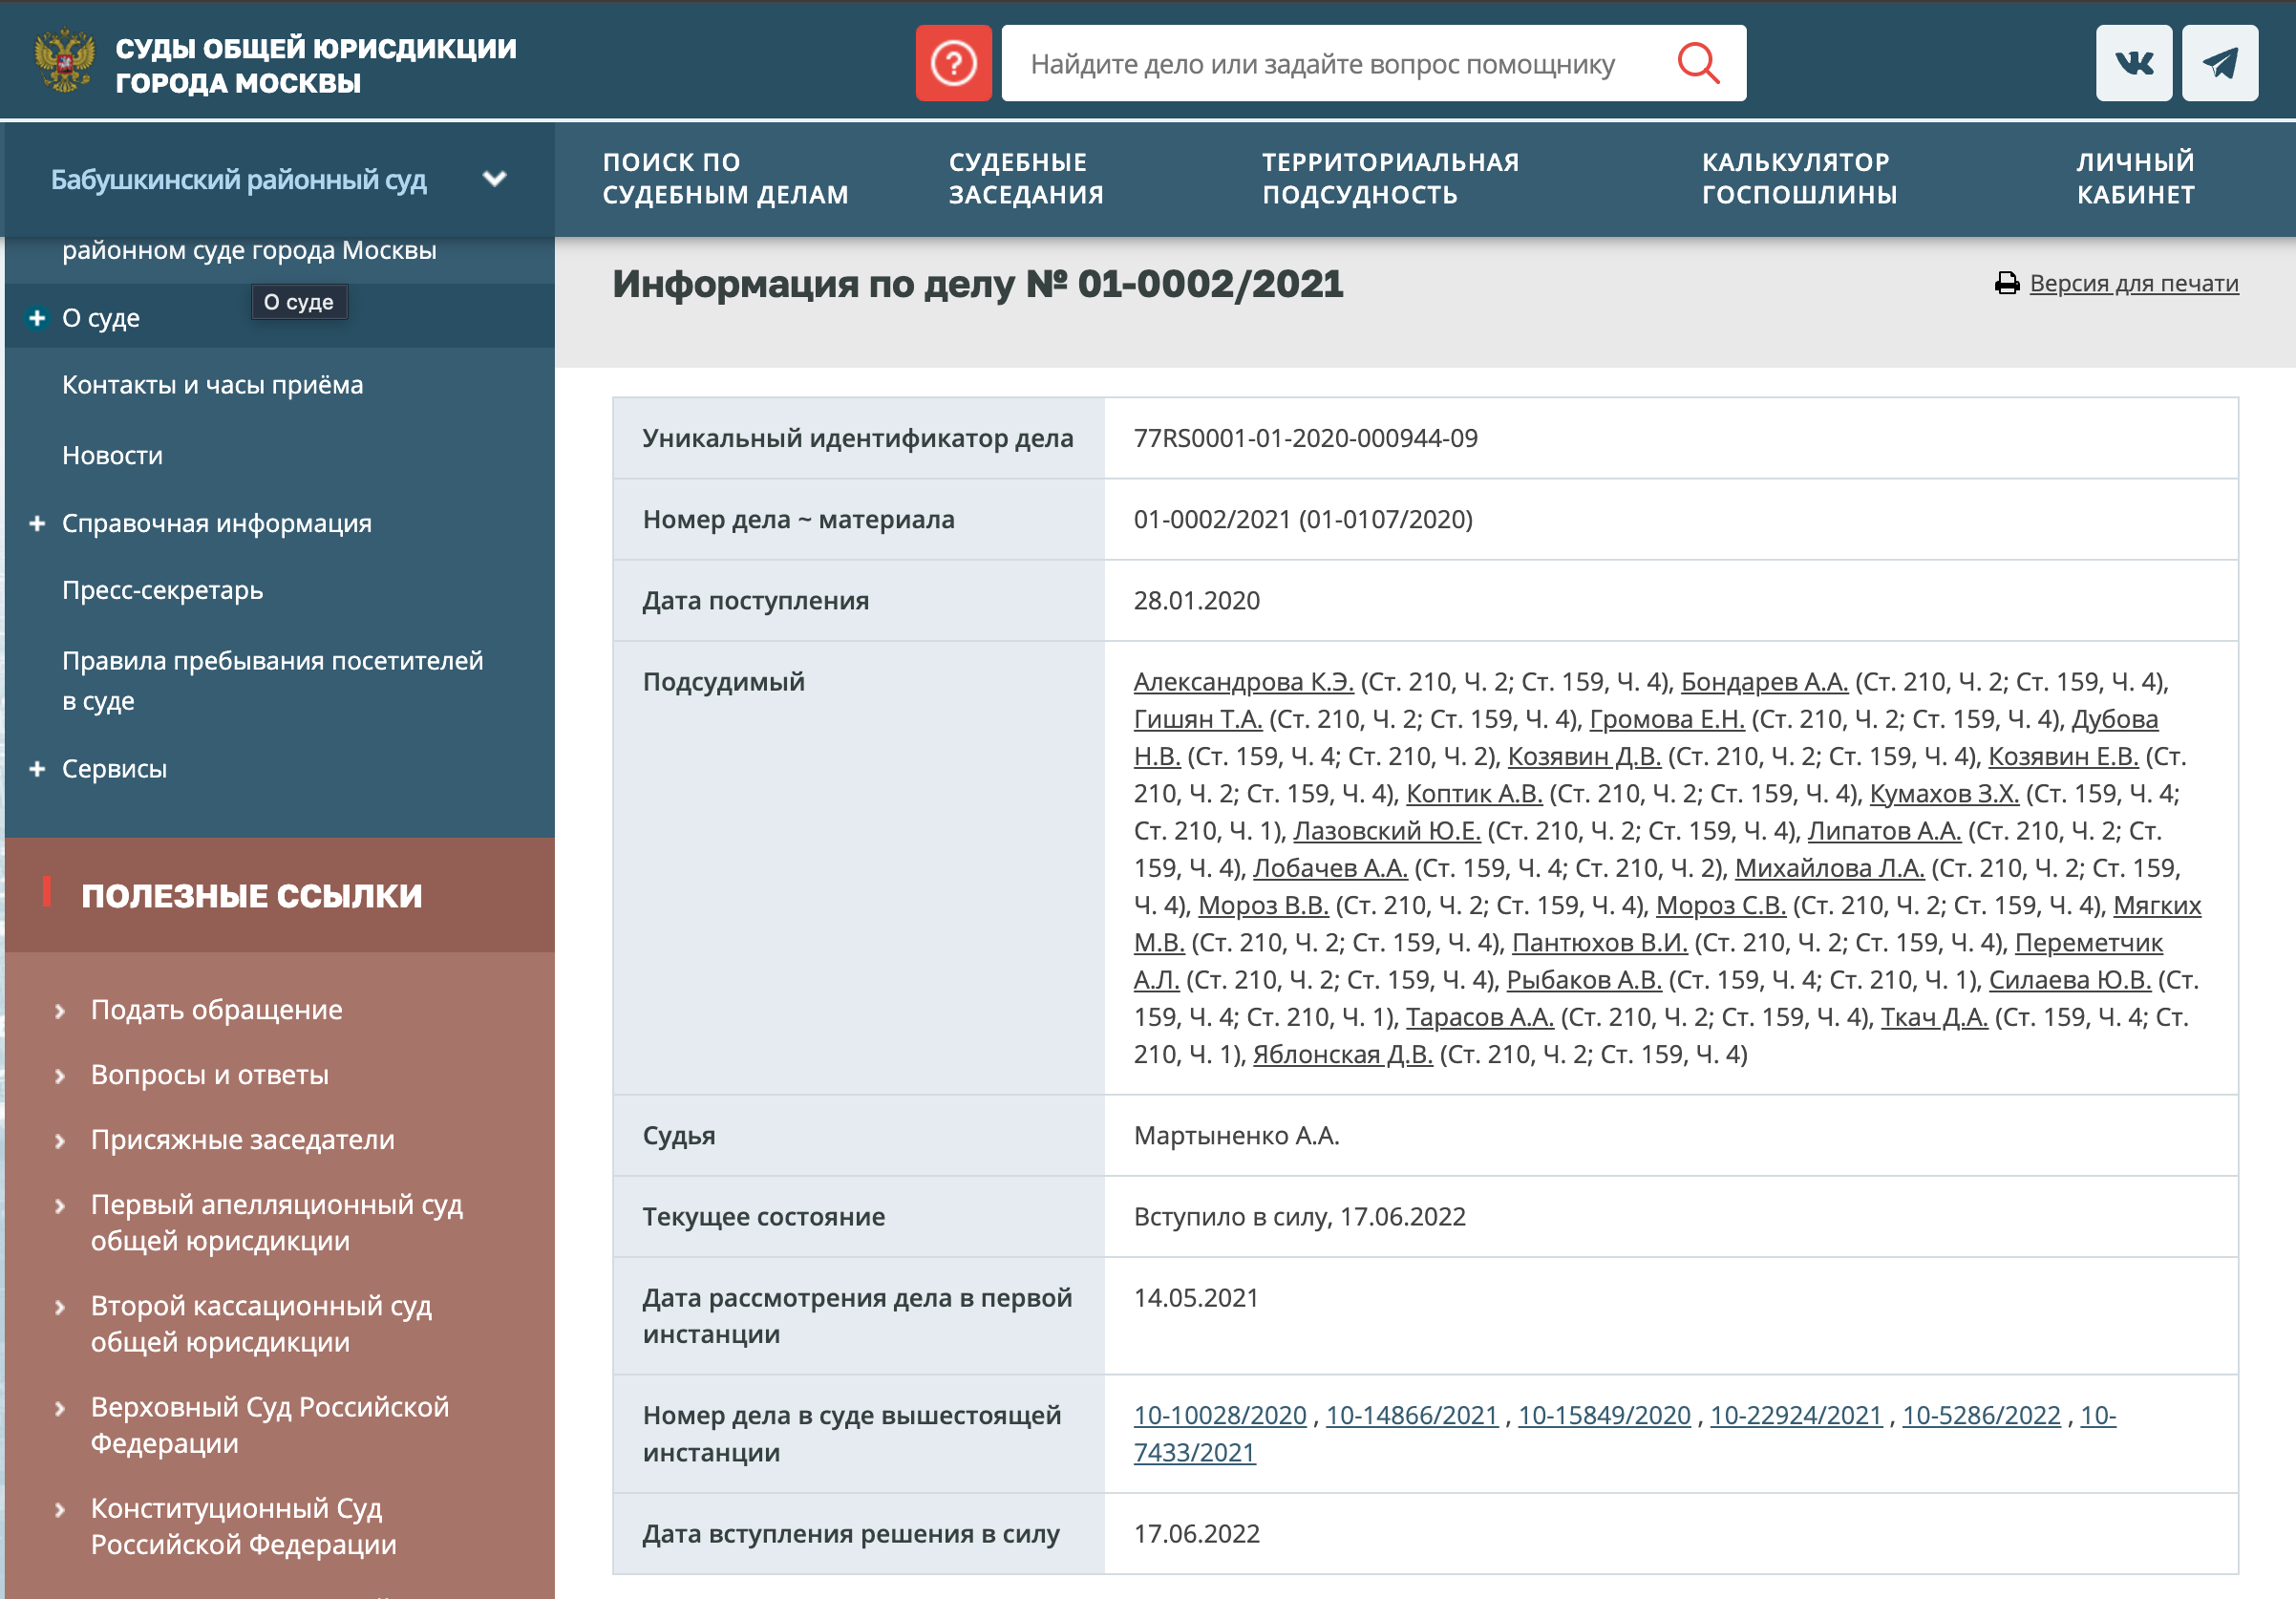Expand the Справочная информация section
The width and height of the screenshot is (2296, 1599).
(38, 522)
